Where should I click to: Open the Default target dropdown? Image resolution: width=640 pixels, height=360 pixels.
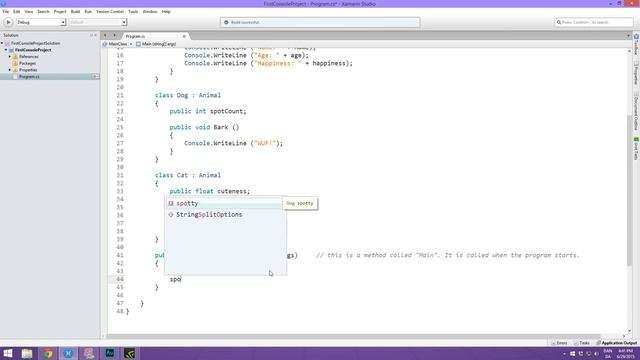[98, 22]
